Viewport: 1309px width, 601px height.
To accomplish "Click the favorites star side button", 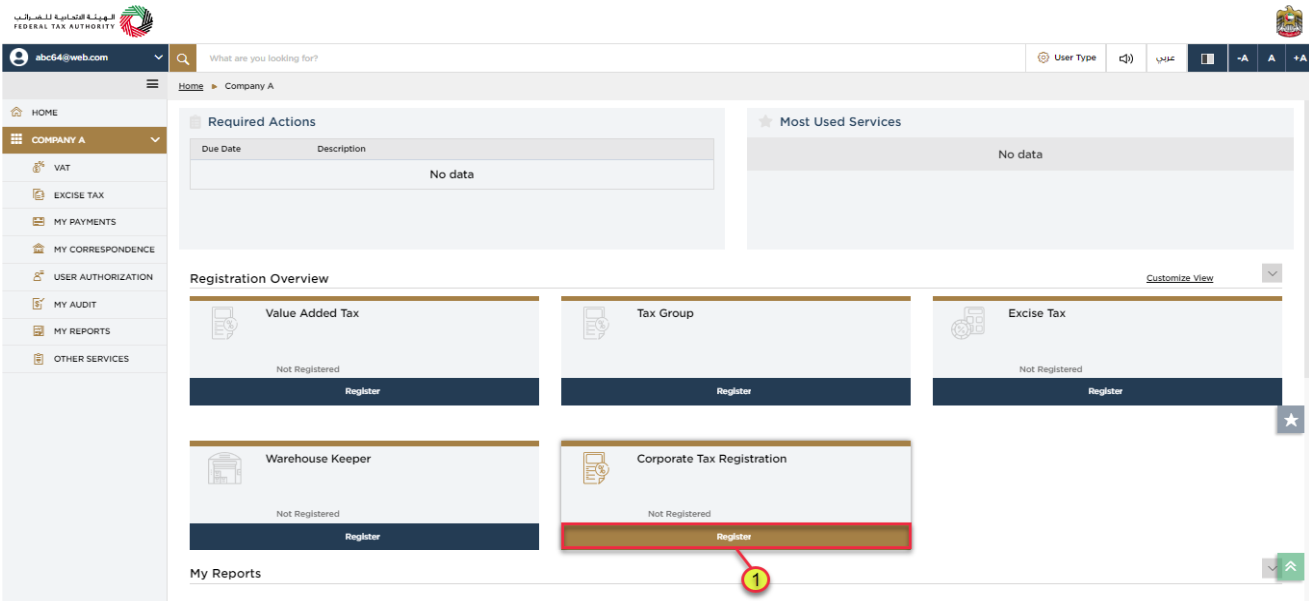I will 1291,420.
